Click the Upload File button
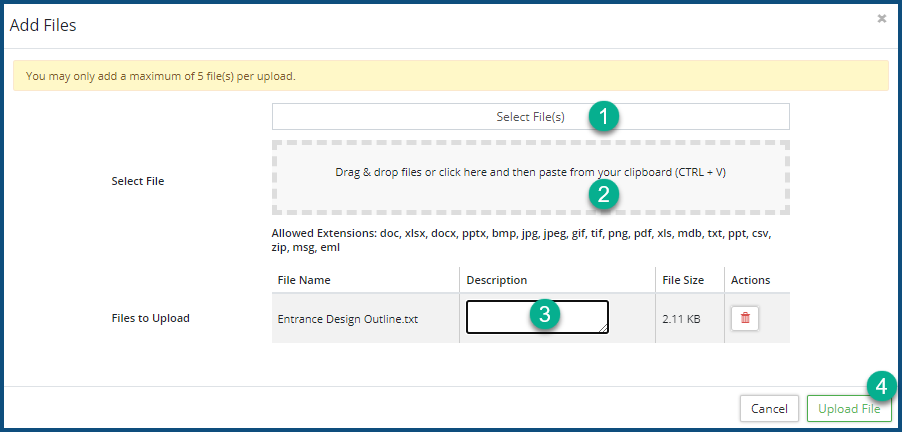 pos(848,409)
